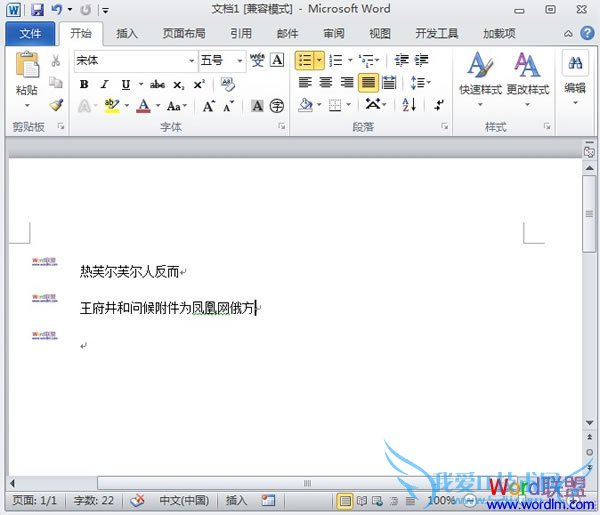Viewport: 600px width, 515px height.
Task: Toggle underline formatting
Action: (126, 84)
